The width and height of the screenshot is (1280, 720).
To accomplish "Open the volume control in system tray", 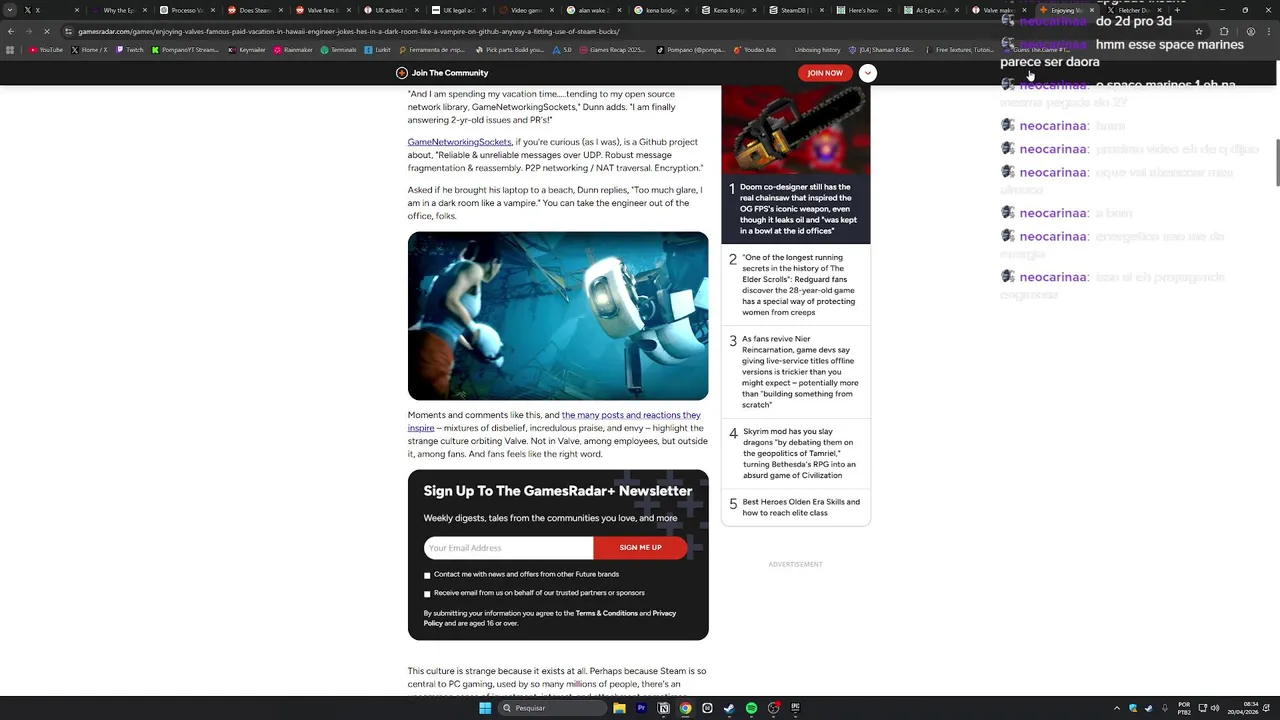I will [1214, 708].
